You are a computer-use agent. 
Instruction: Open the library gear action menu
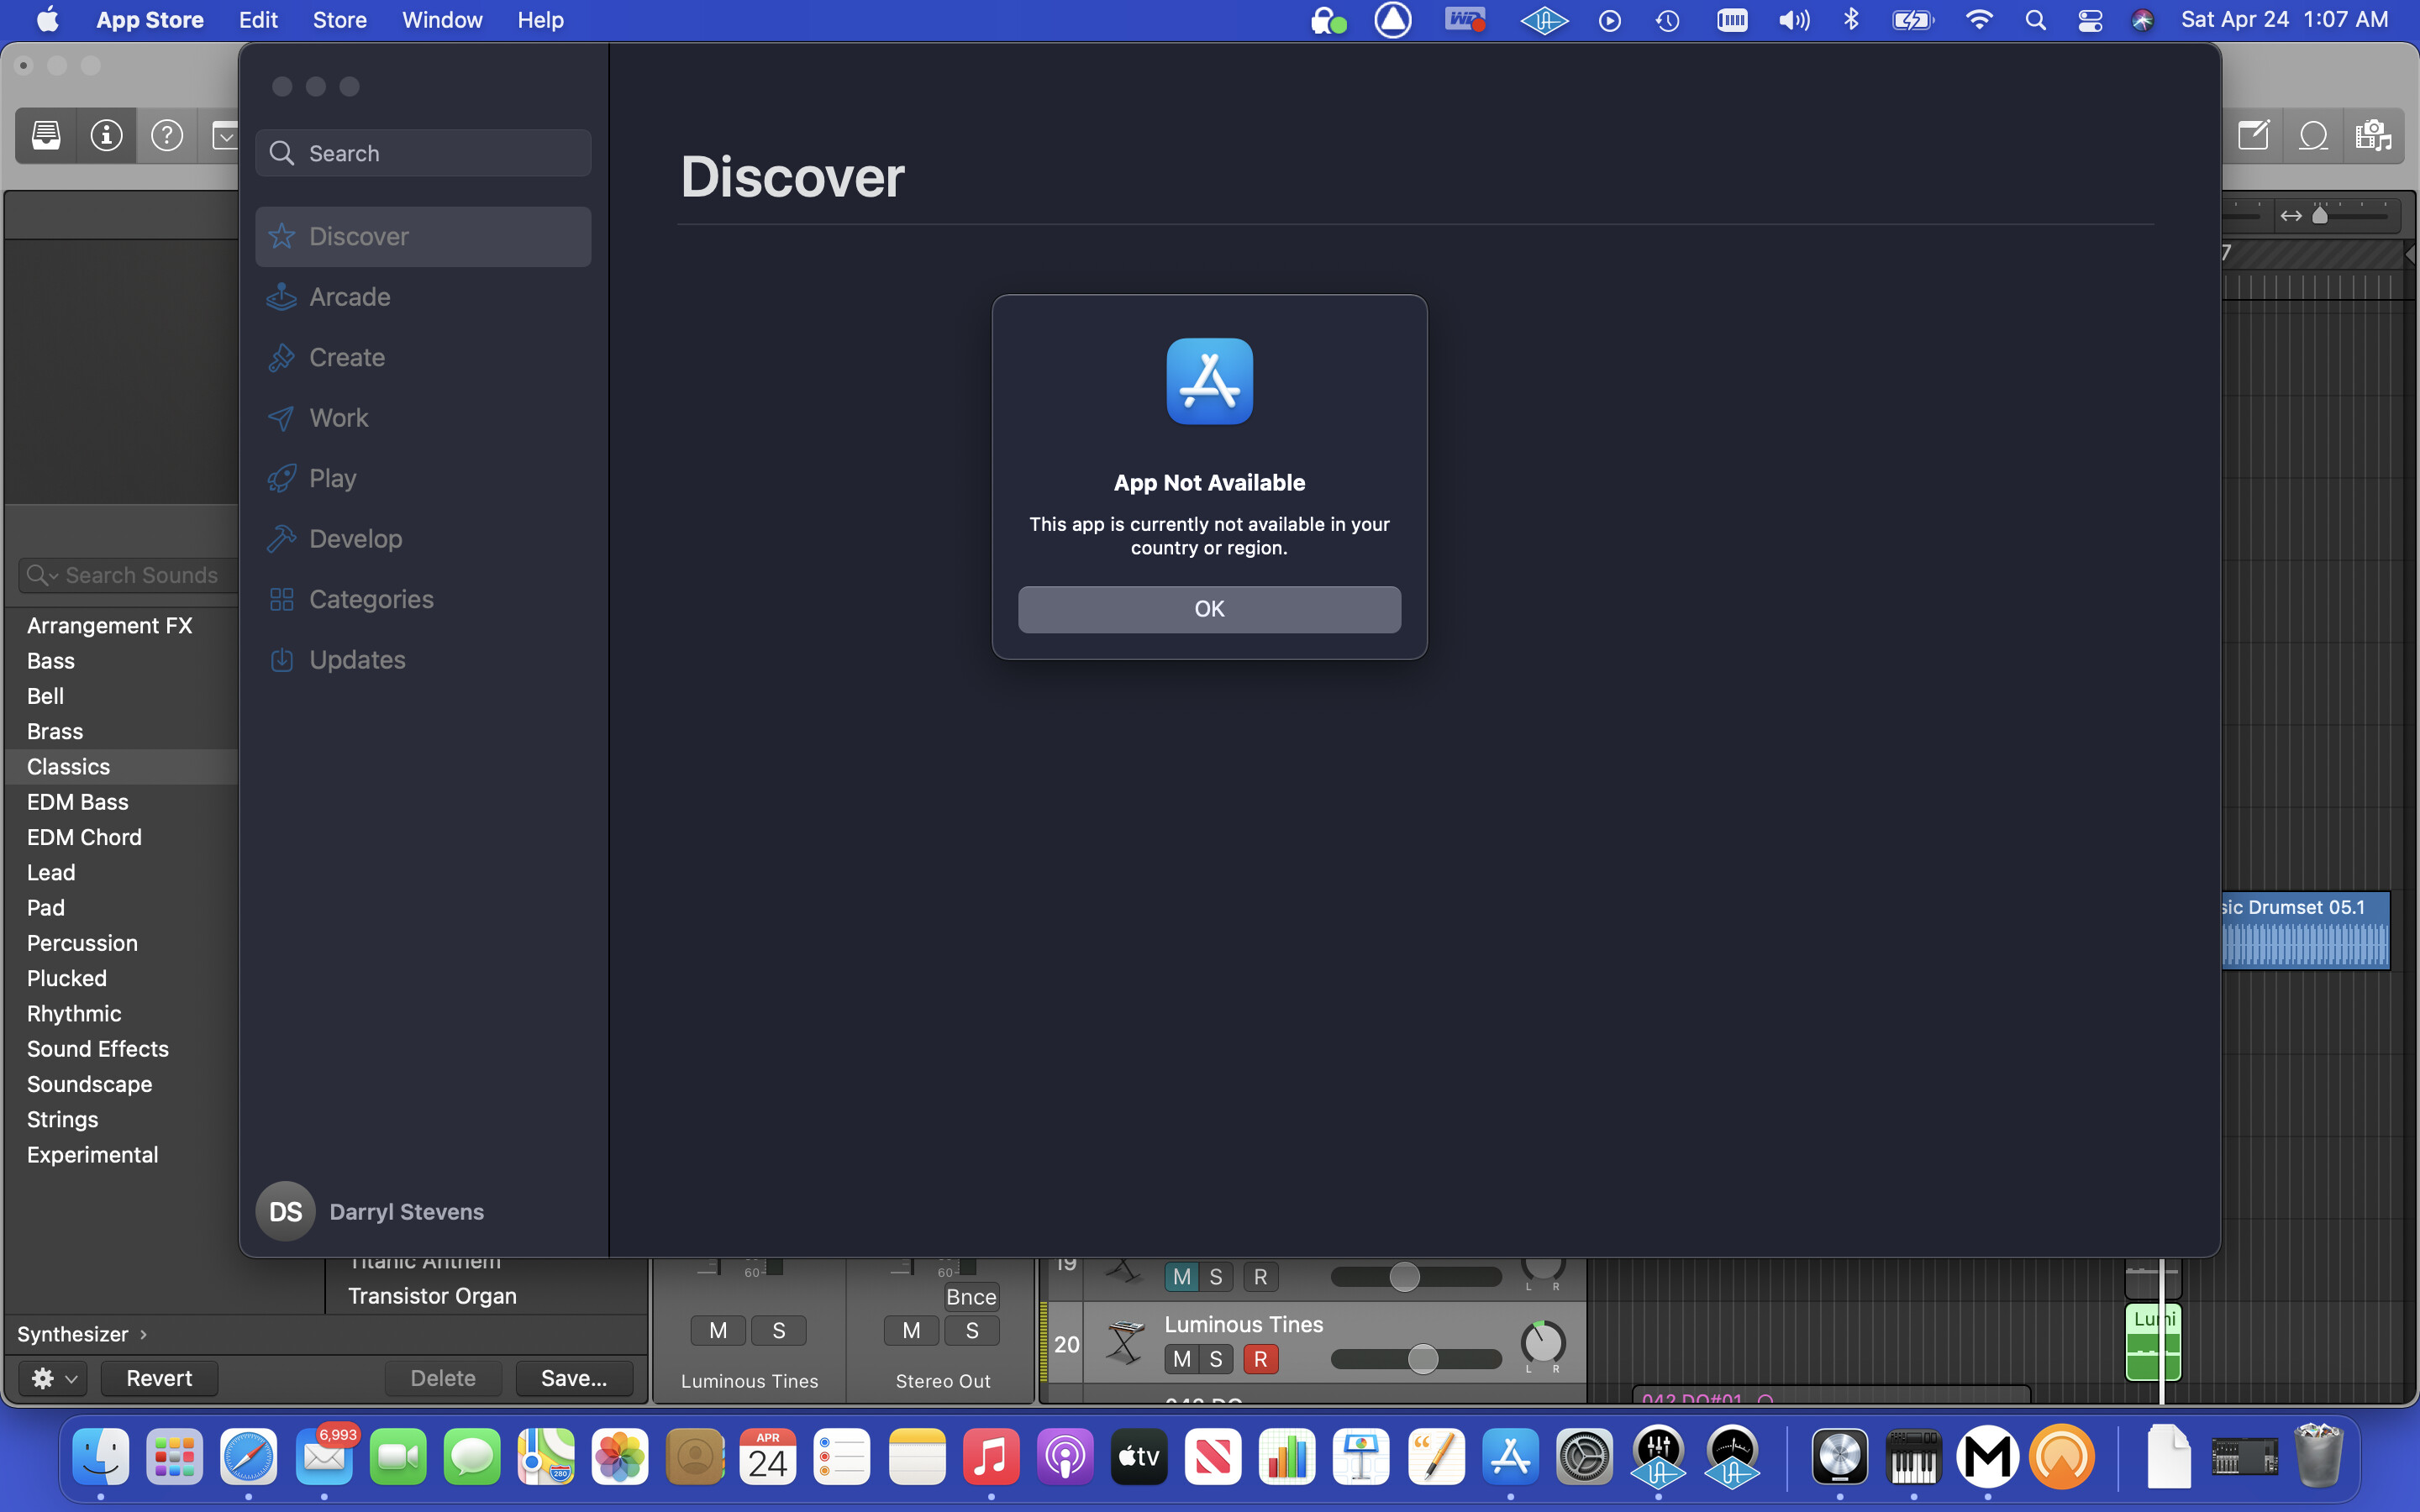tap(52, 1378)
